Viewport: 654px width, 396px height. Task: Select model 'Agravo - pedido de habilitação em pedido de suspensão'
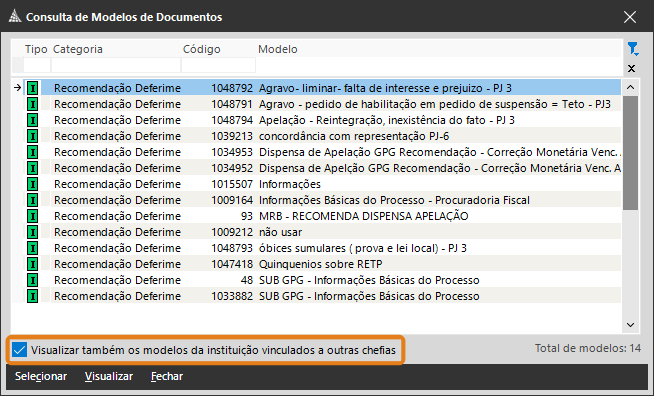pos(435,104)
